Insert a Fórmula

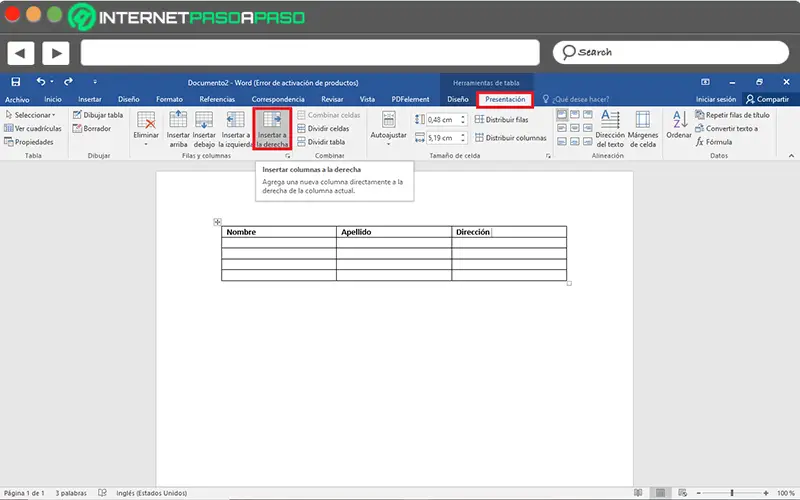click(714, 142)
